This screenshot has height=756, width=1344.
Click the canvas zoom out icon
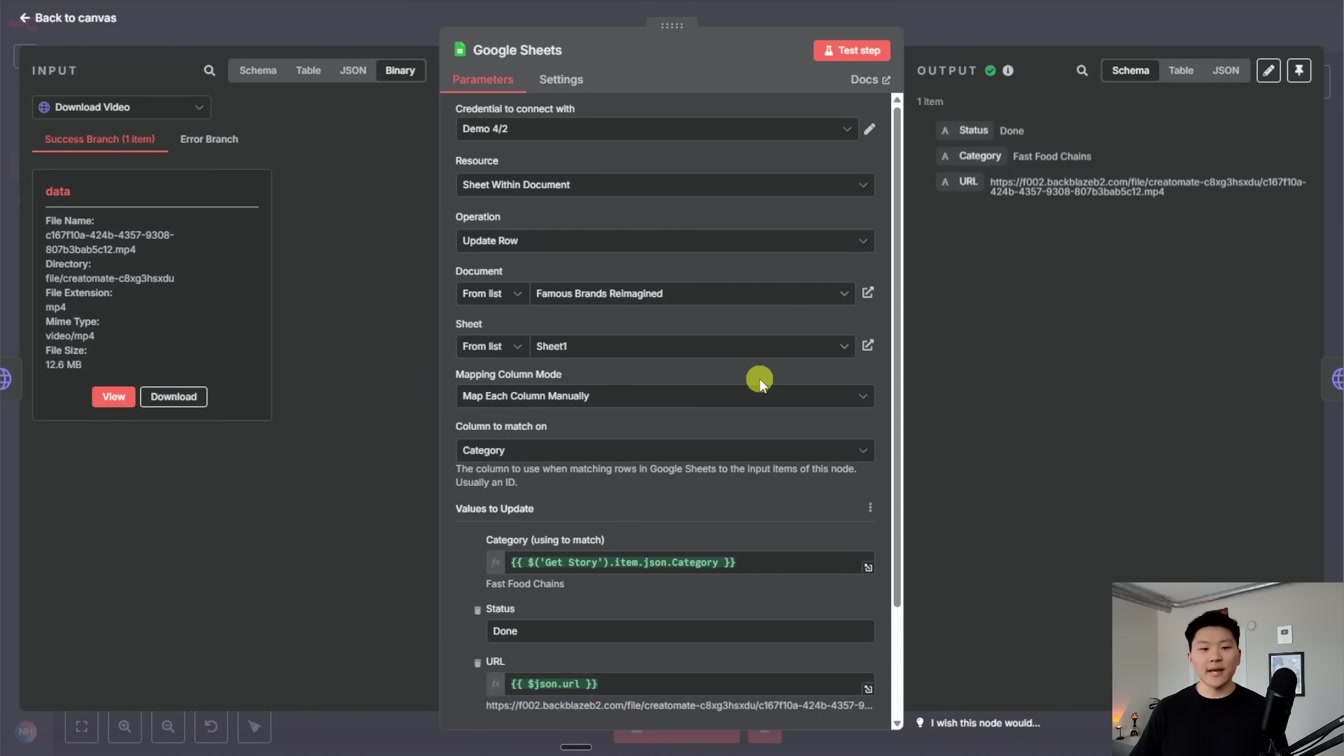click(x=168, y=727)
